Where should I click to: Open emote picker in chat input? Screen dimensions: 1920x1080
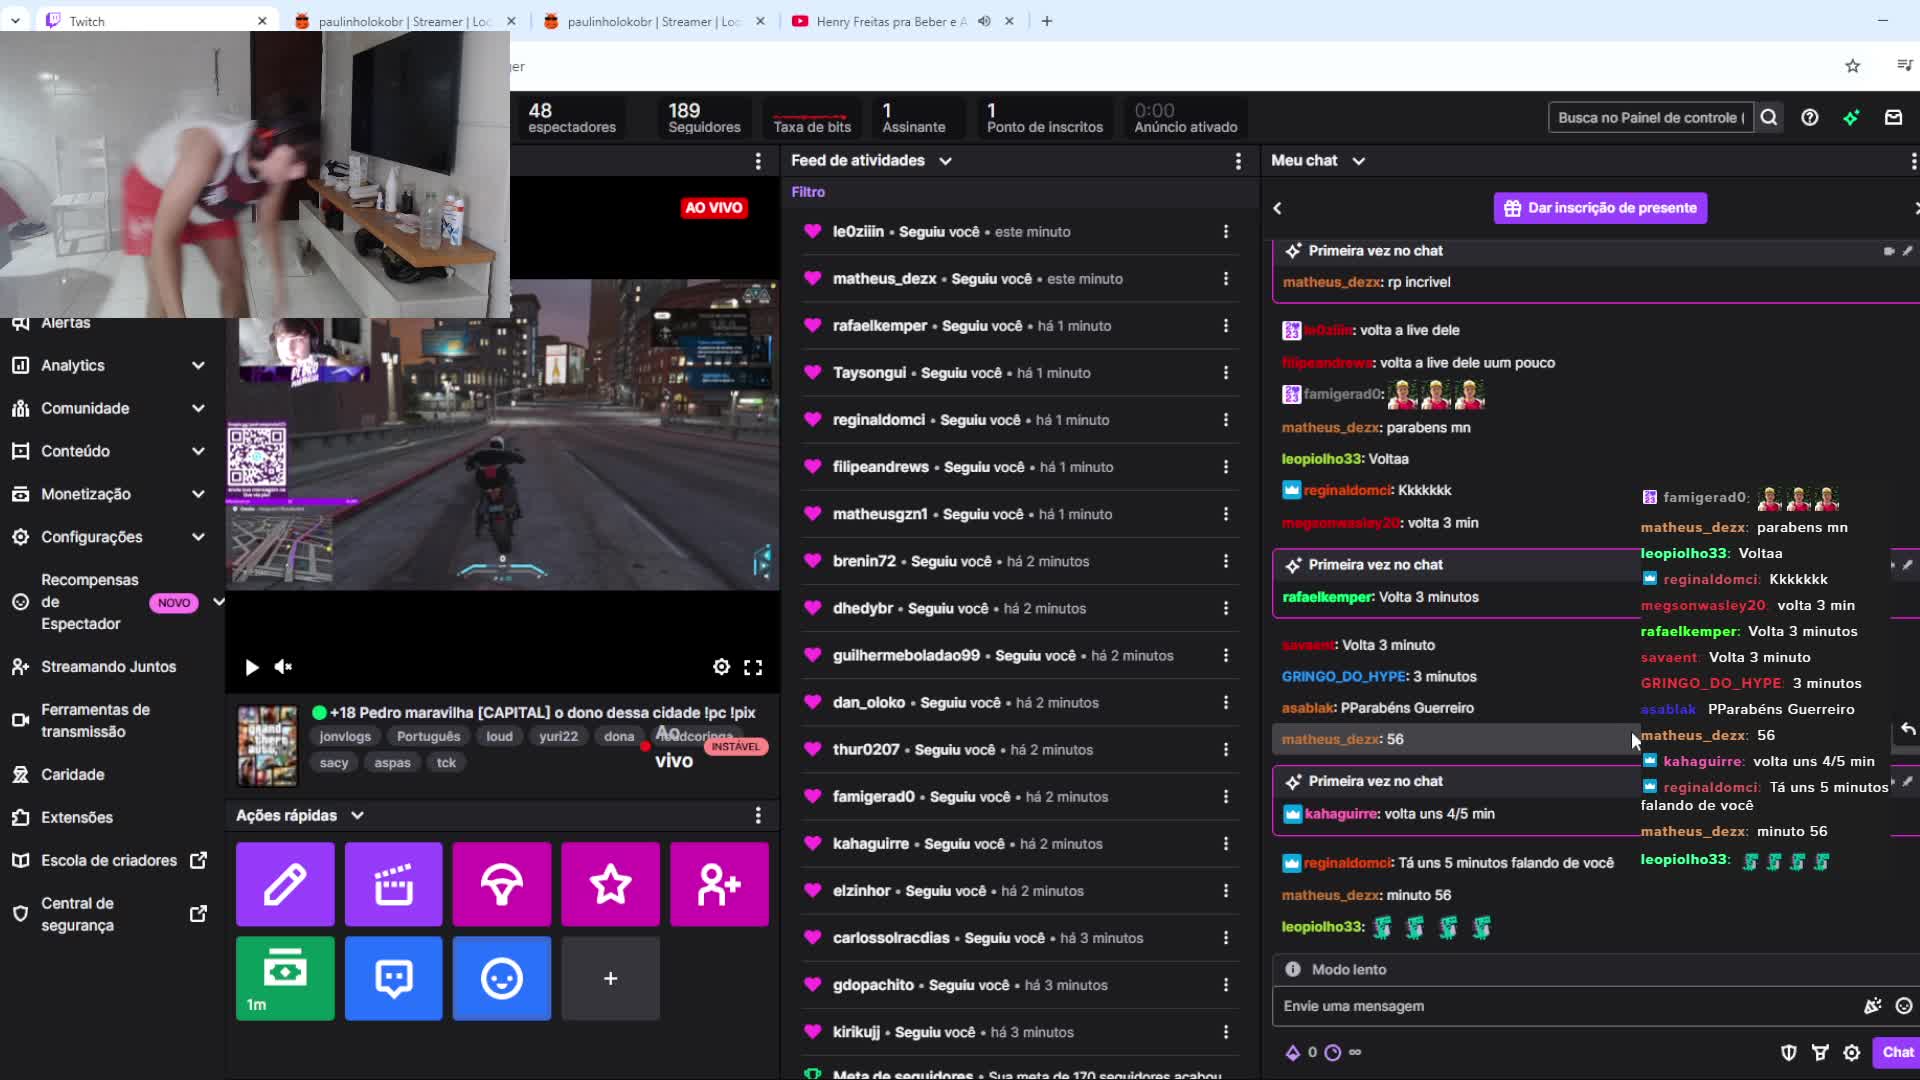pyautogui.click(x=1904, y=1006)
